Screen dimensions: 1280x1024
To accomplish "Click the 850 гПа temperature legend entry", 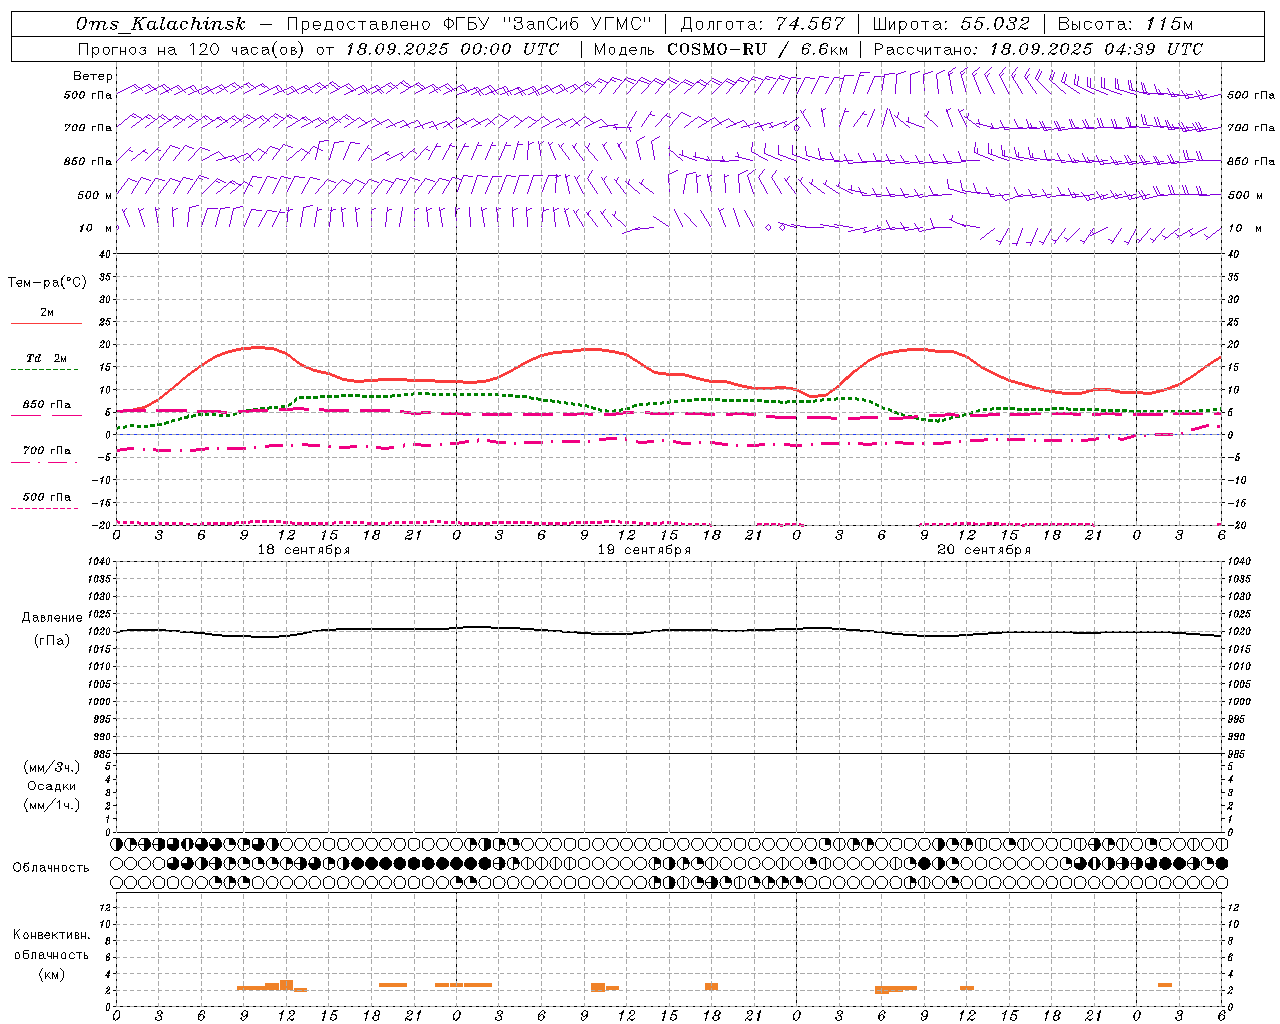I will [x=47, y=405].
